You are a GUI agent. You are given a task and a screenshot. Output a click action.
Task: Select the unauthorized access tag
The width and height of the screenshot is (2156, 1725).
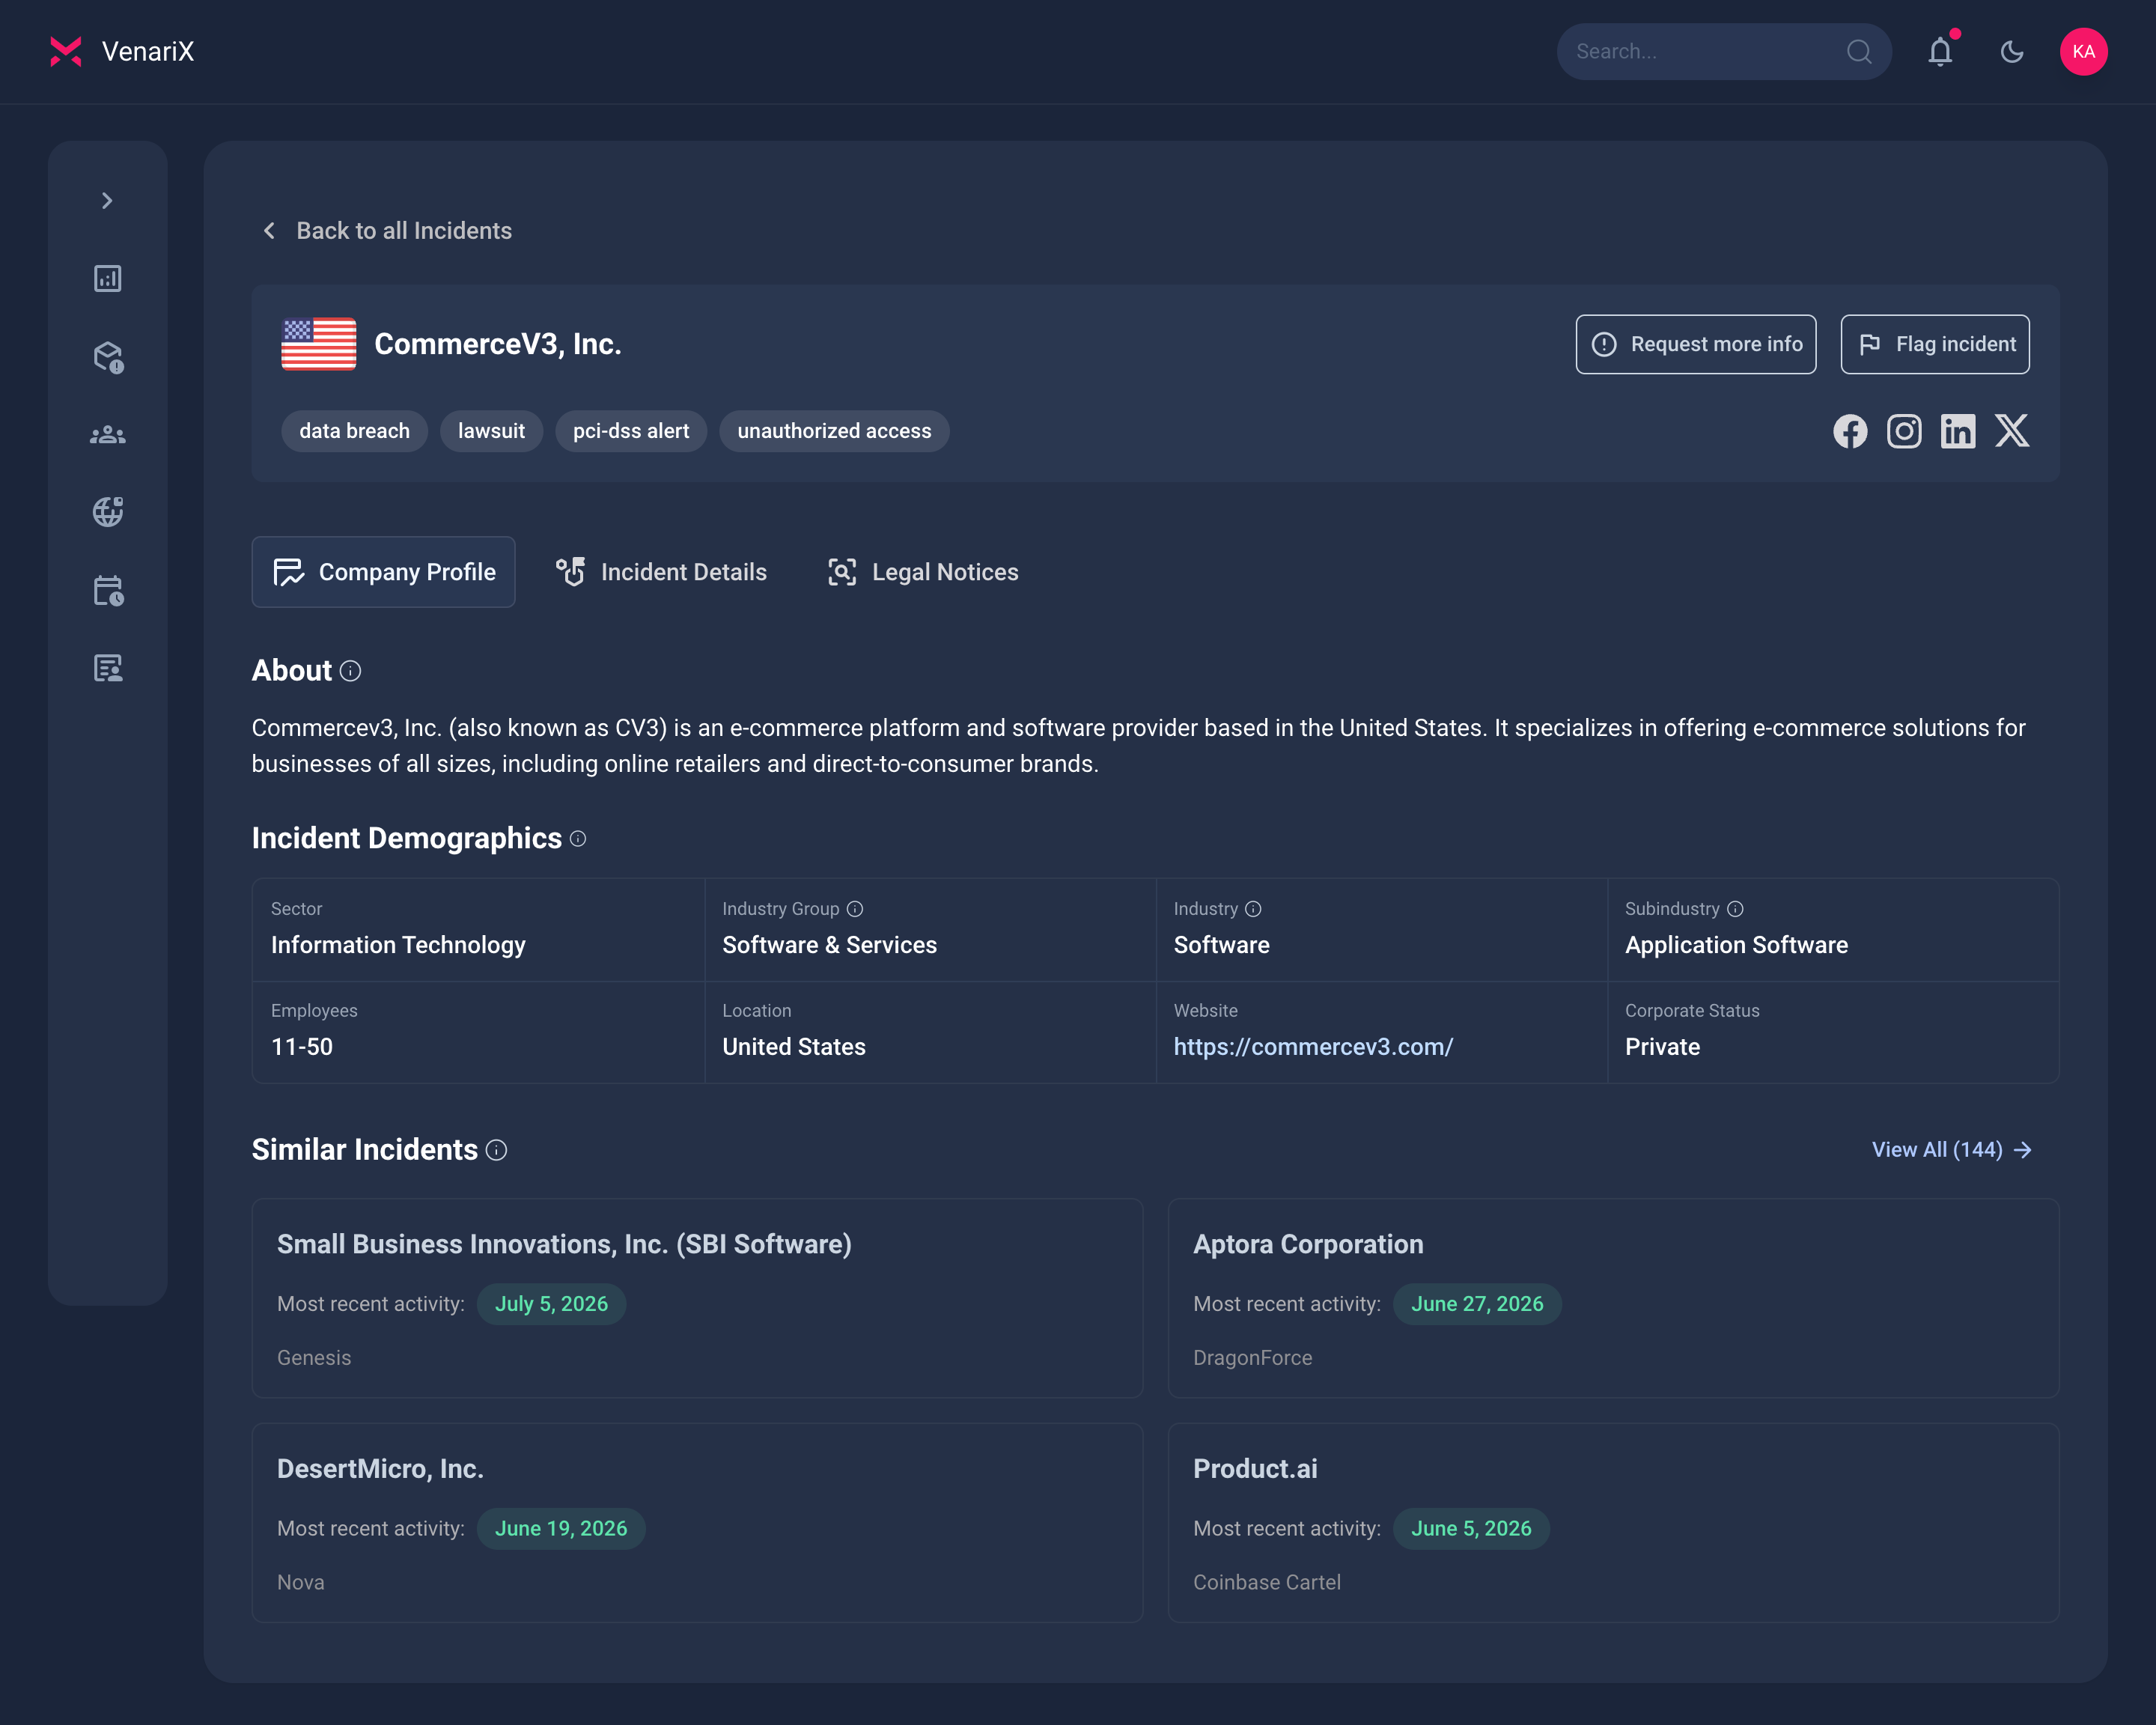[834, 431]
